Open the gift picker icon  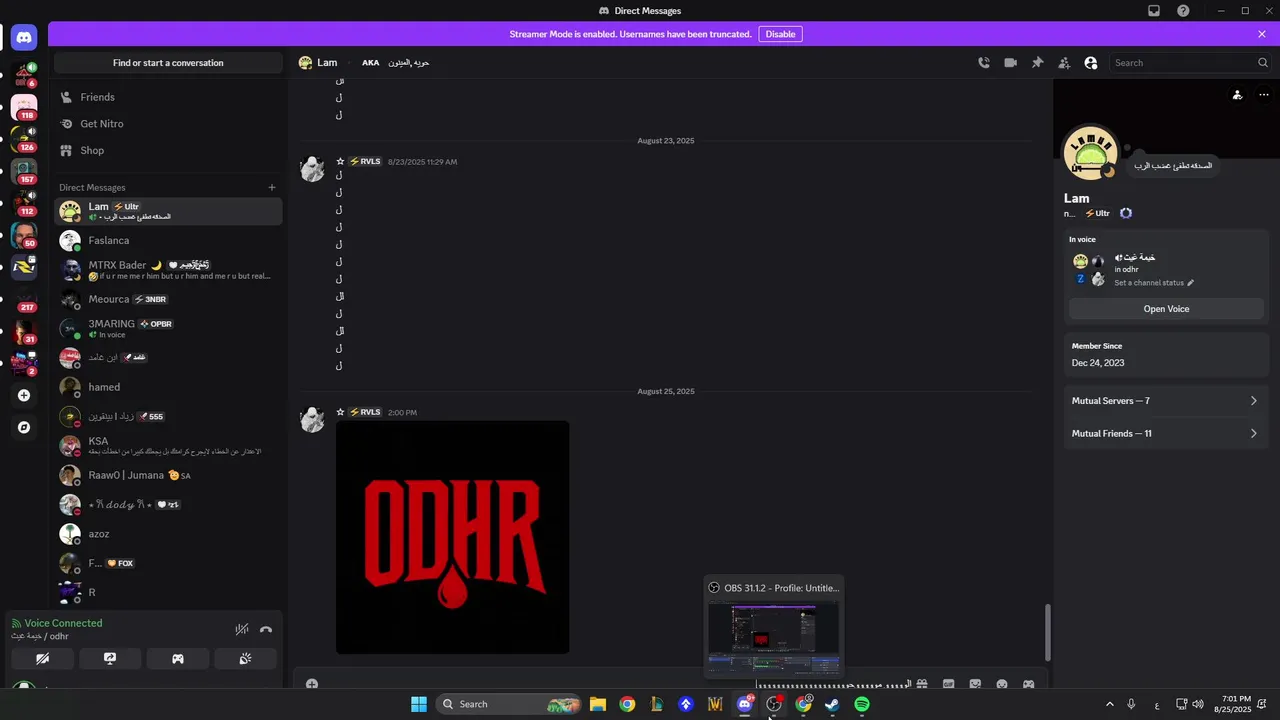[922, 684]
